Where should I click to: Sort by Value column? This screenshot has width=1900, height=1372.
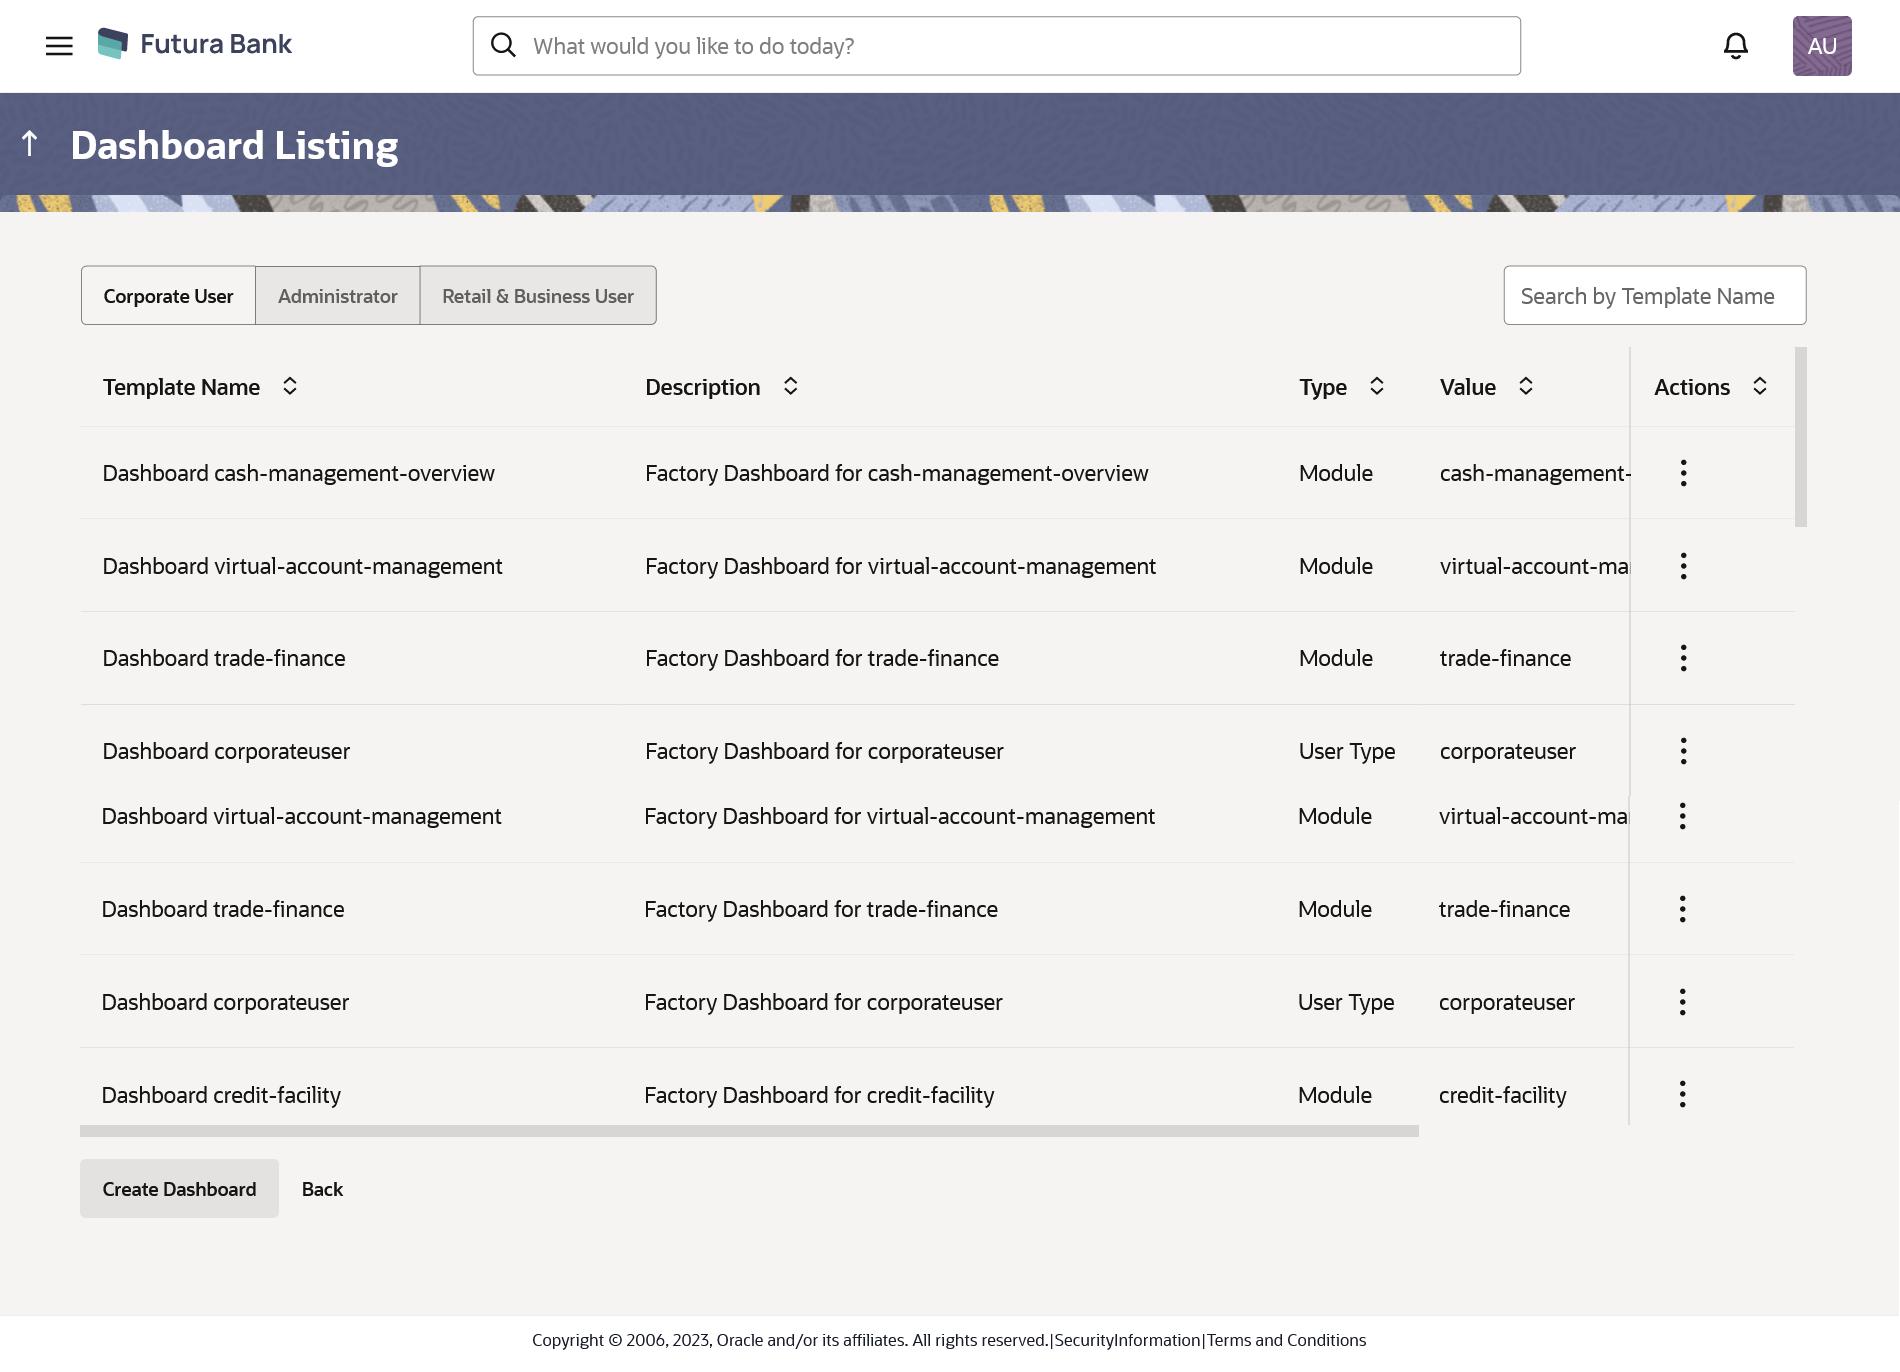(x=1526, y=387)
